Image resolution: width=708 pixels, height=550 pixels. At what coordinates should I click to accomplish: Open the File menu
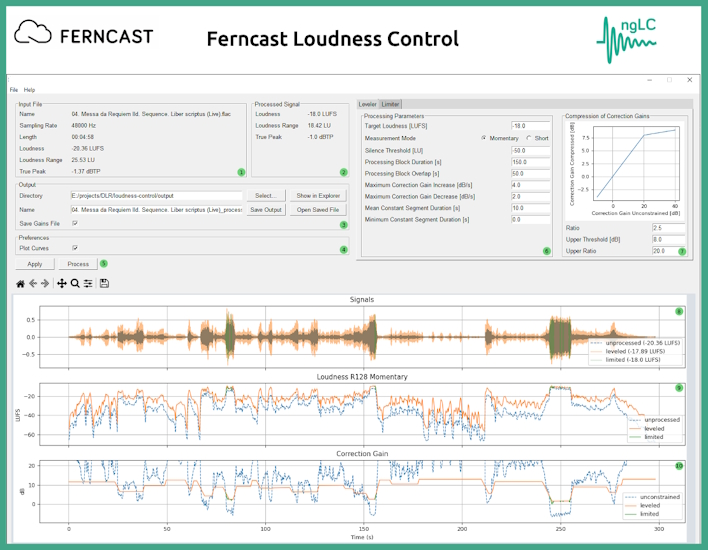pos(14,90)
